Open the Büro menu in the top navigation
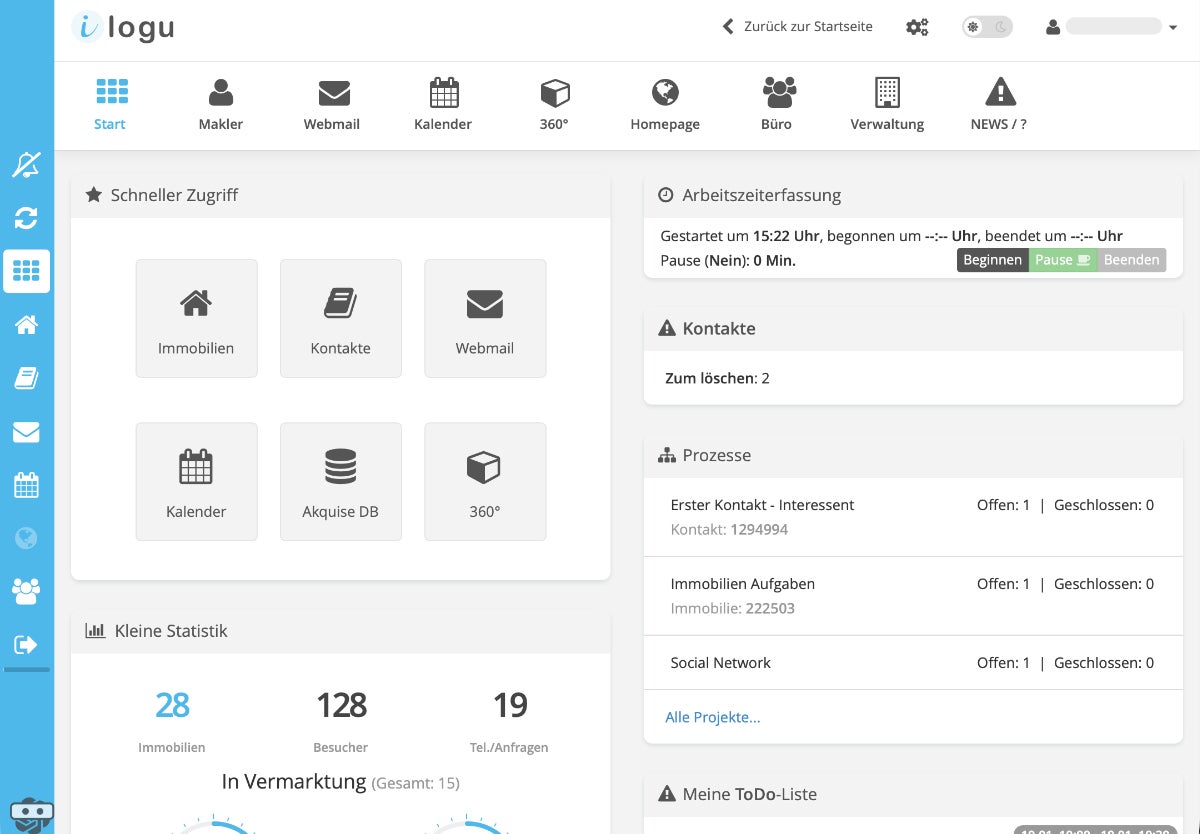The width and height of the screenshot is (1200, 834). pos(776,104)
